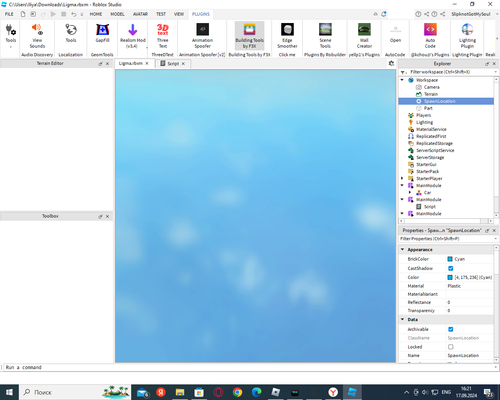The height and width of the screenshot is (400, 500).
Task: Expand the StarterPlayer tree node
Action: pyautogui.click(x=402, y=178)
